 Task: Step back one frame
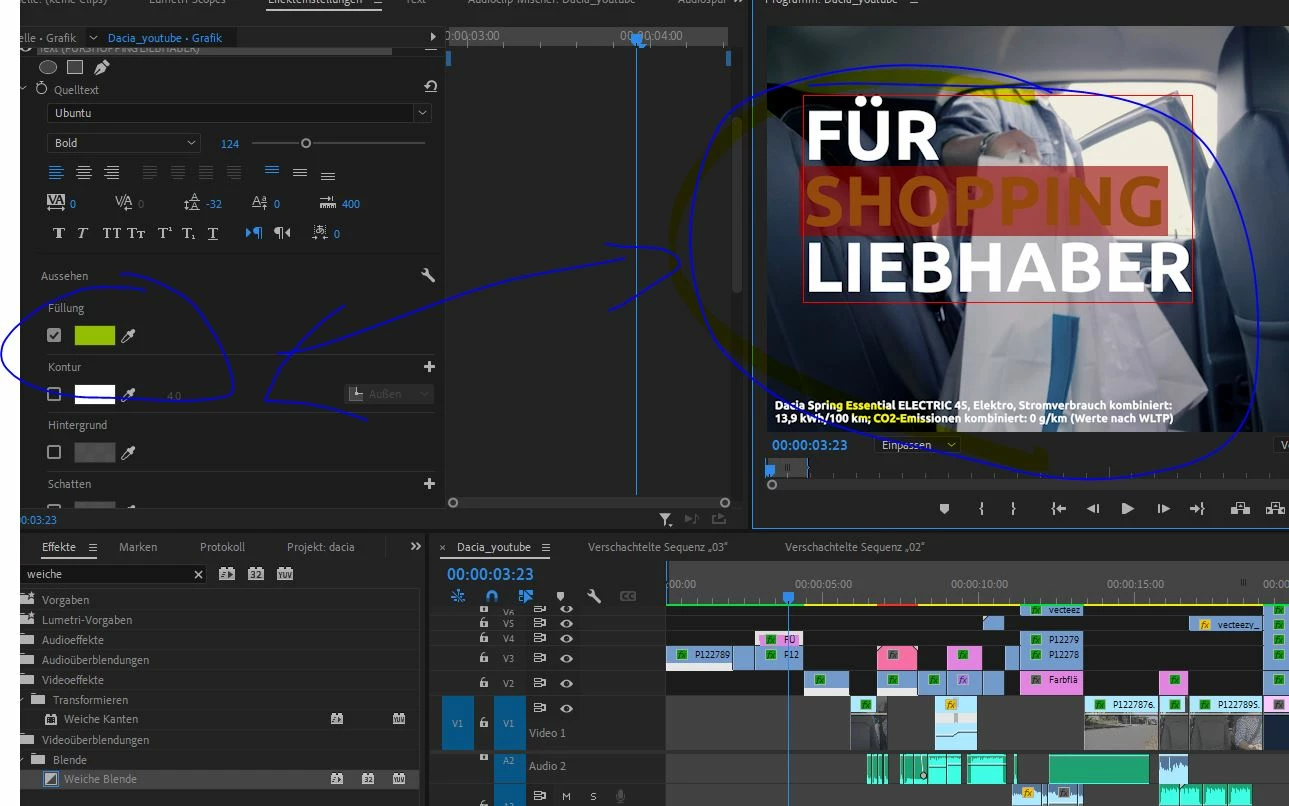coord(1093,508)
